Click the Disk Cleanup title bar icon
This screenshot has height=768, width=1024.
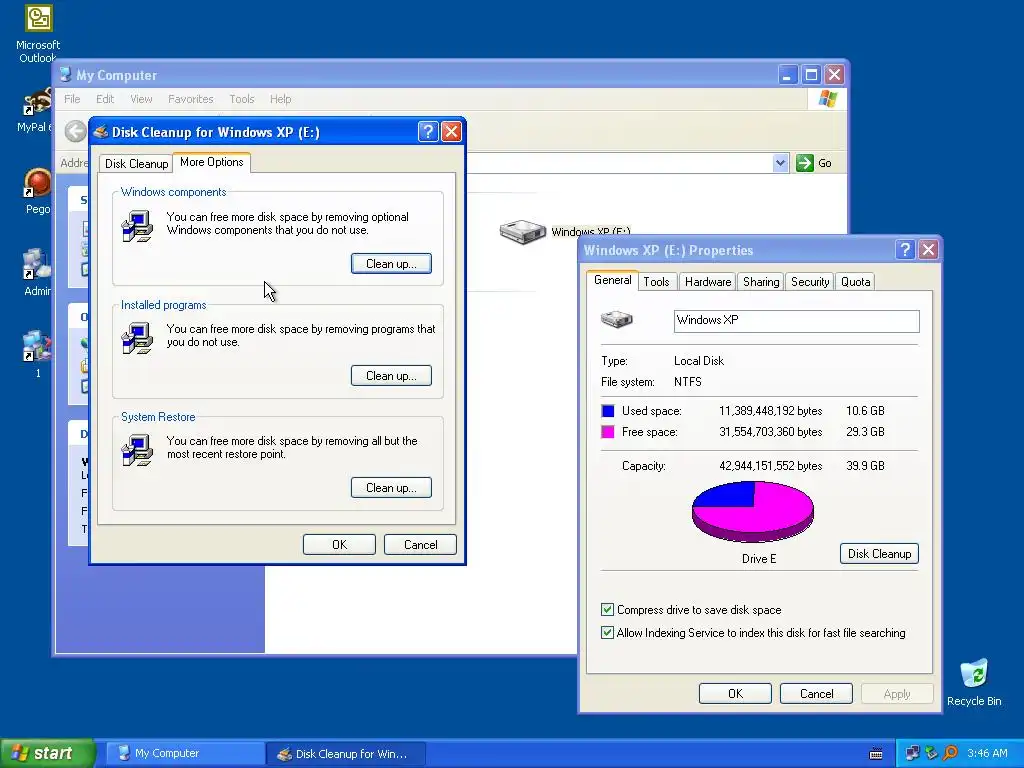101,132
